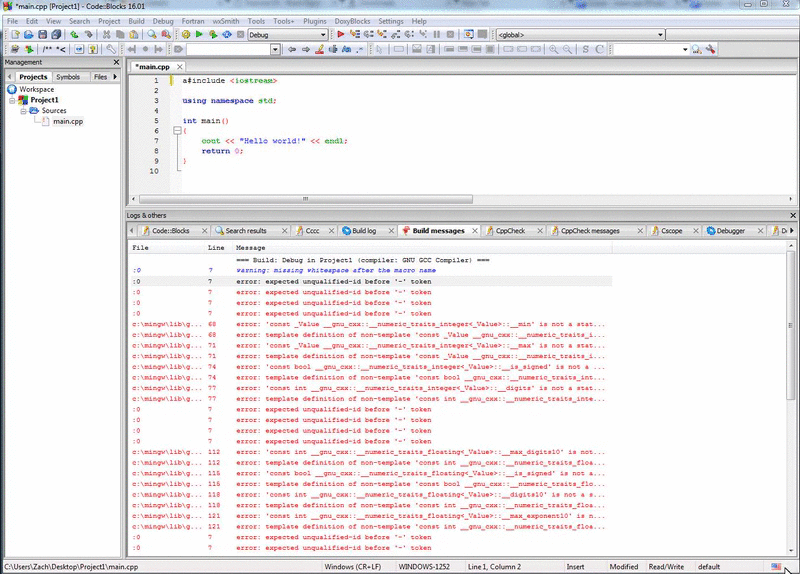Image resolution: width=800 pixels, height=574 pixels.
Task: Collapse the Project1 tree node
Action: [12, 101]
